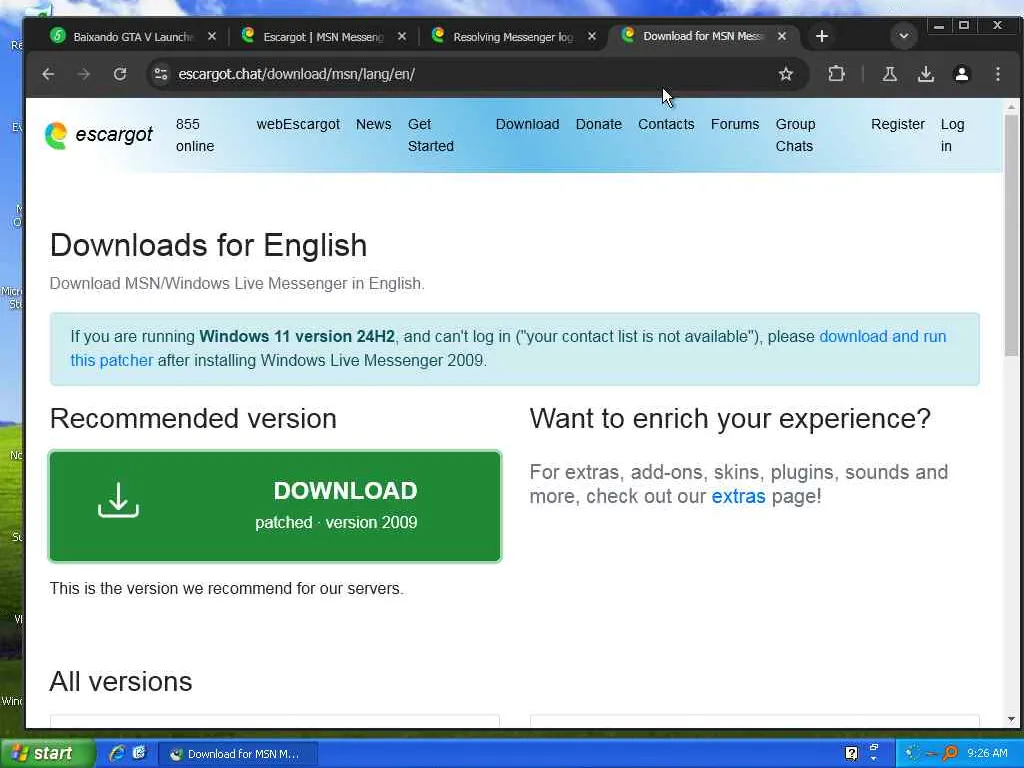Click the Downloads for English heading

pos(208,246)
